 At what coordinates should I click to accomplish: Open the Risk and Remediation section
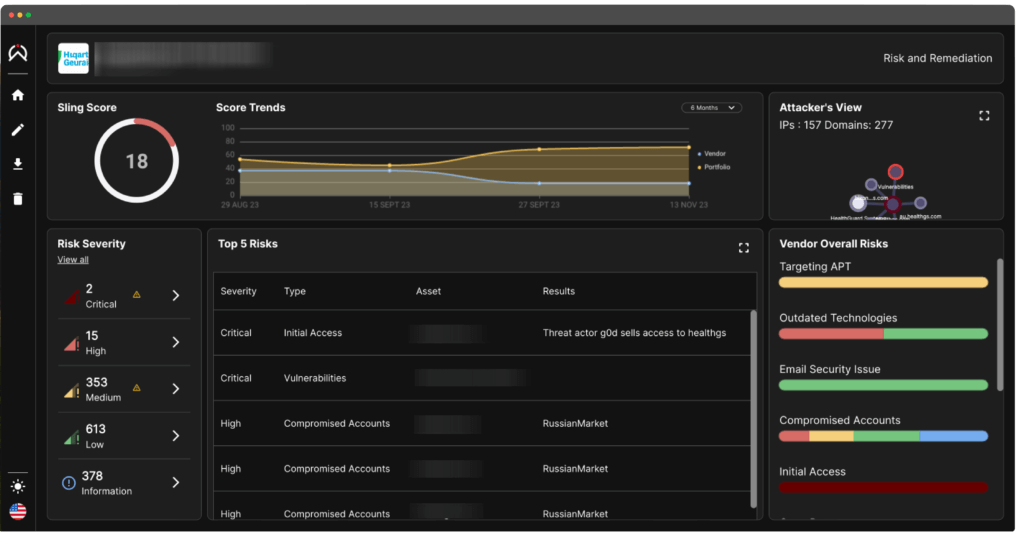point(937,59)
